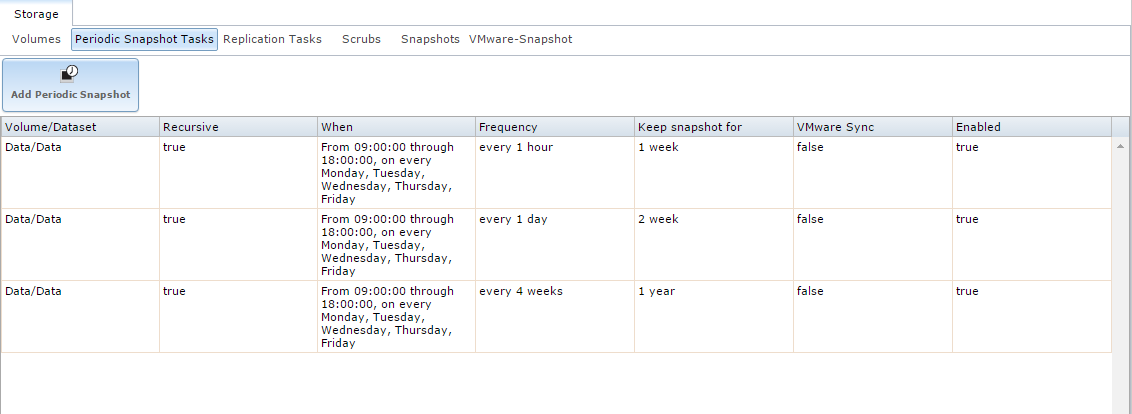1132x414 pixels.
Task: Select the every 1 day snapshot row
Action: click(556, 245)
